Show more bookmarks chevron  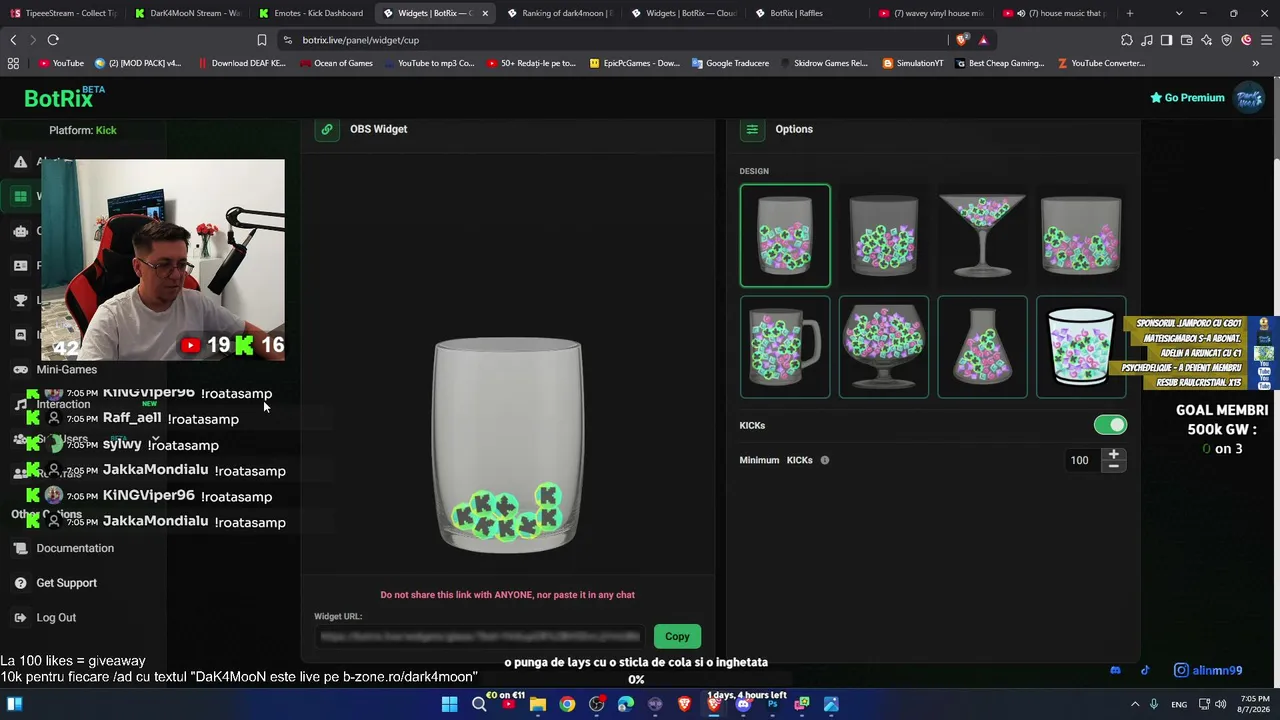click(x=1256, y=63)
